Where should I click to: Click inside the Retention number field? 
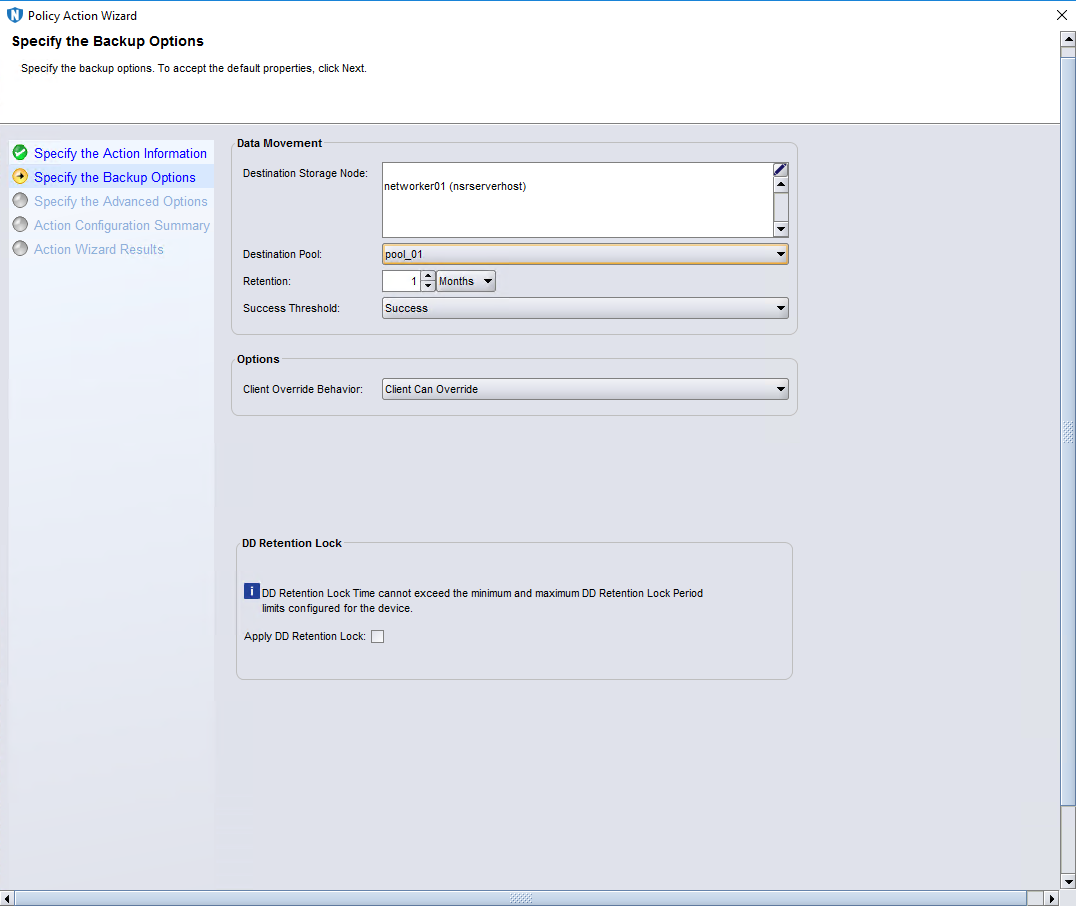click(401, 282)
